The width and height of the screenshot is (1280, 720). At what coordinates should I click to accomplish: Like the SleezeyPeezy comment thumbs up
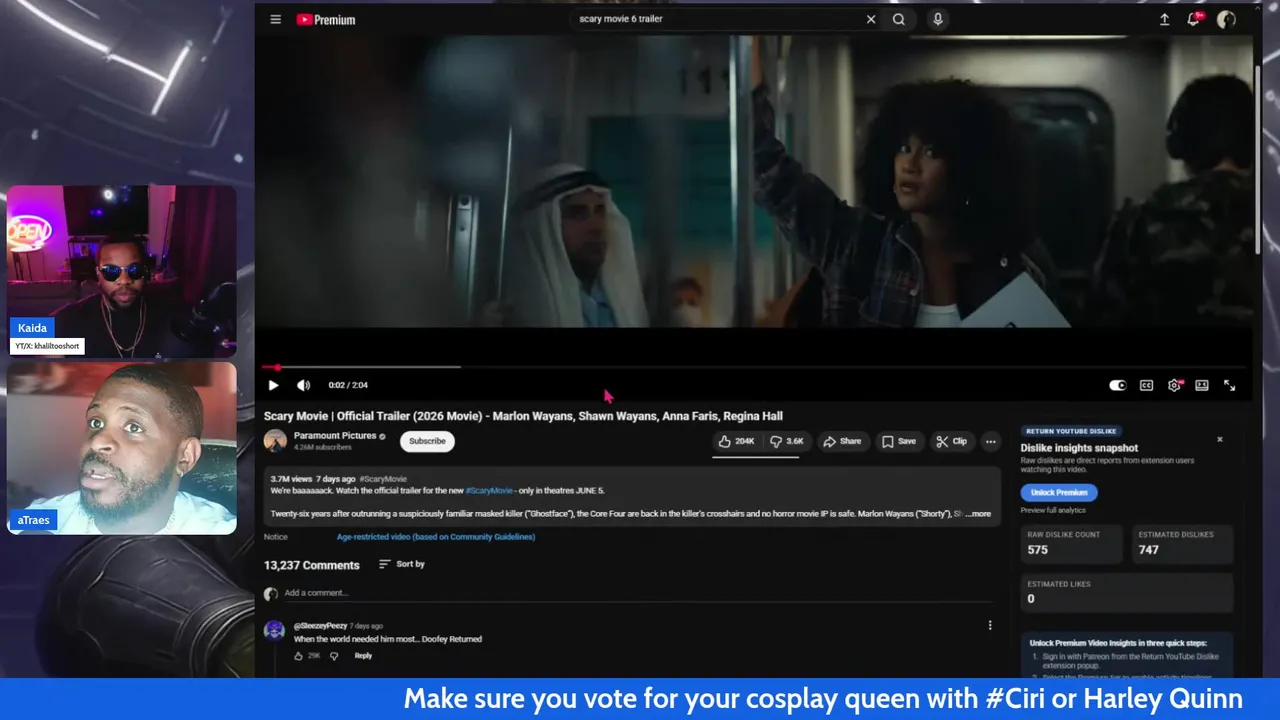(x=299, y=656)
